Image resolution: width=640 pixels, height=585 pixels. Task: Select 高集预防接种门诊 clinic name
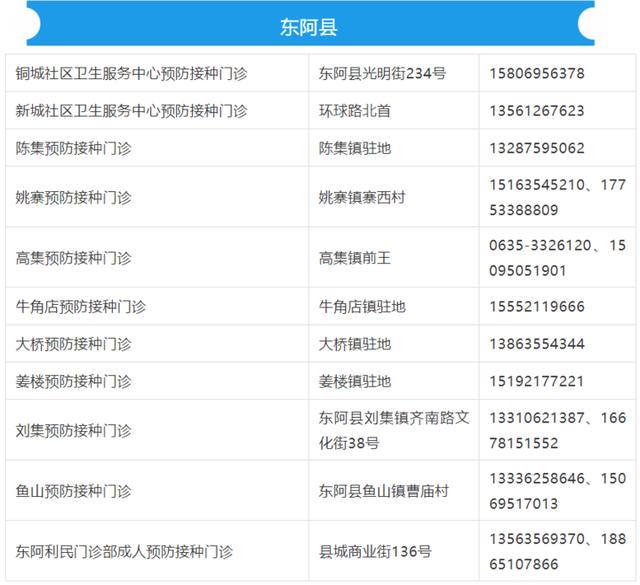tap(73, 258)
